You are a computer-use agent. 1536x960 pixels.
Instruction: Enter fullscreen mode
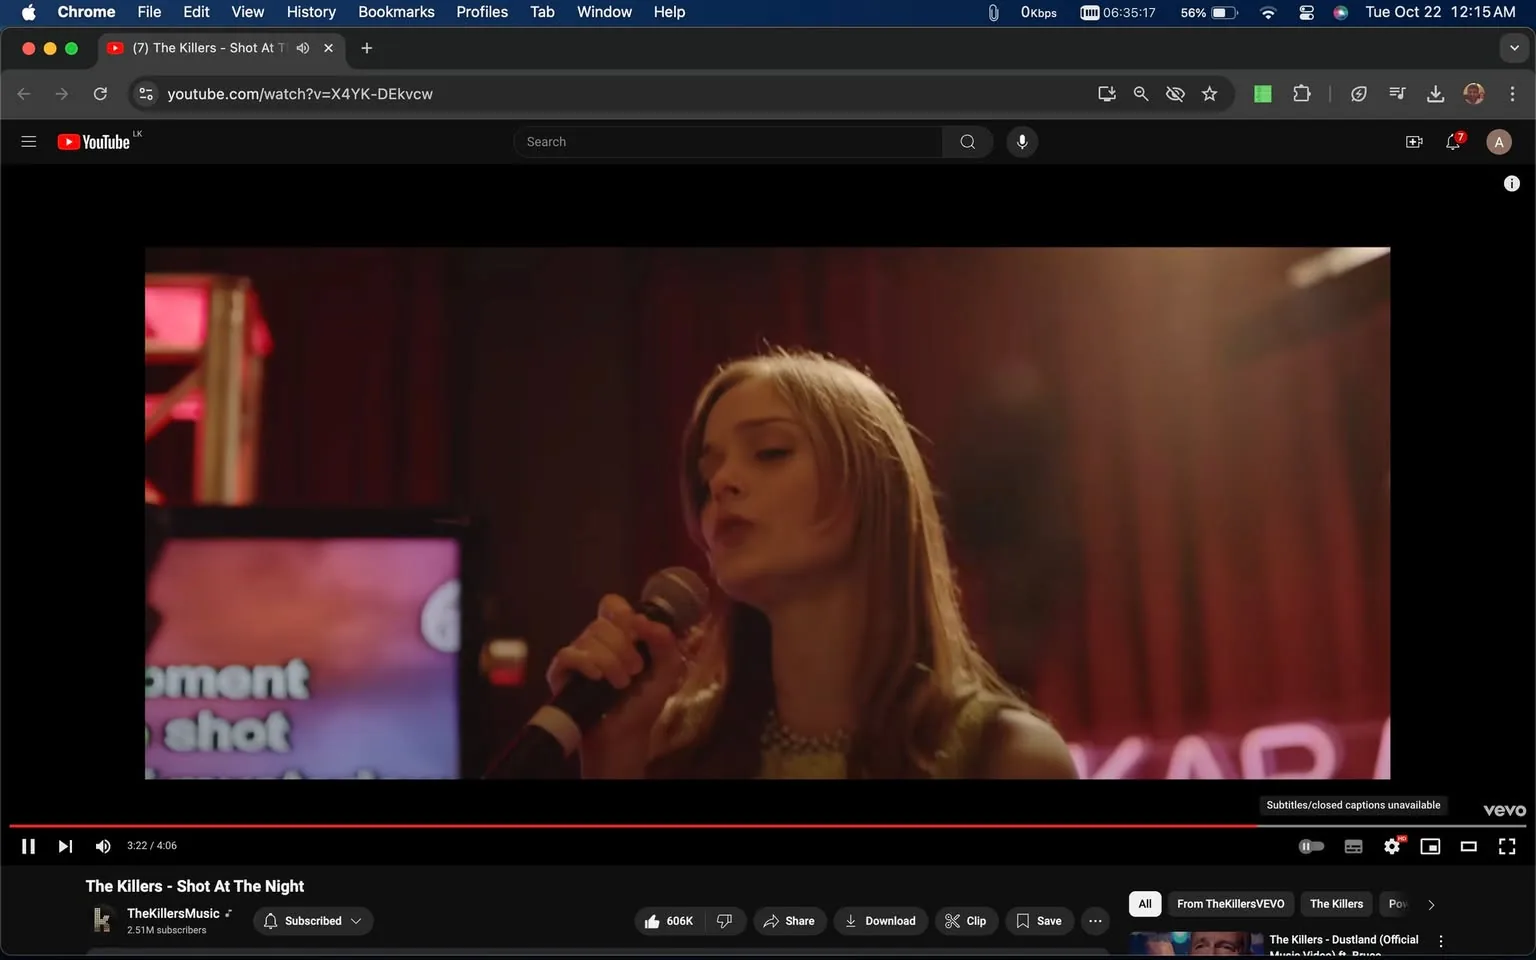click(1506, 846)
